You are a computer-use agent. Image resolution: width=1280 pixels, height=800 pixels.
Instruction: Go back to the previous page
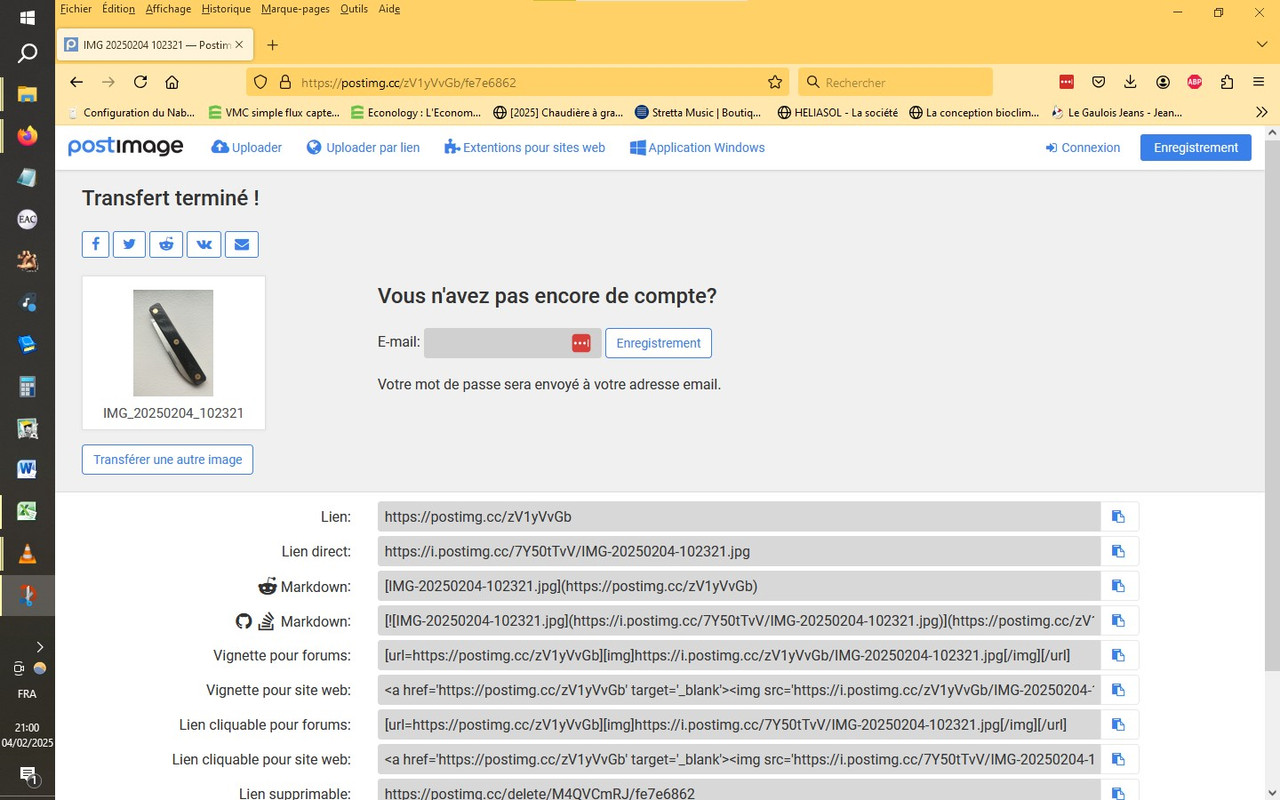pos(77,82)
